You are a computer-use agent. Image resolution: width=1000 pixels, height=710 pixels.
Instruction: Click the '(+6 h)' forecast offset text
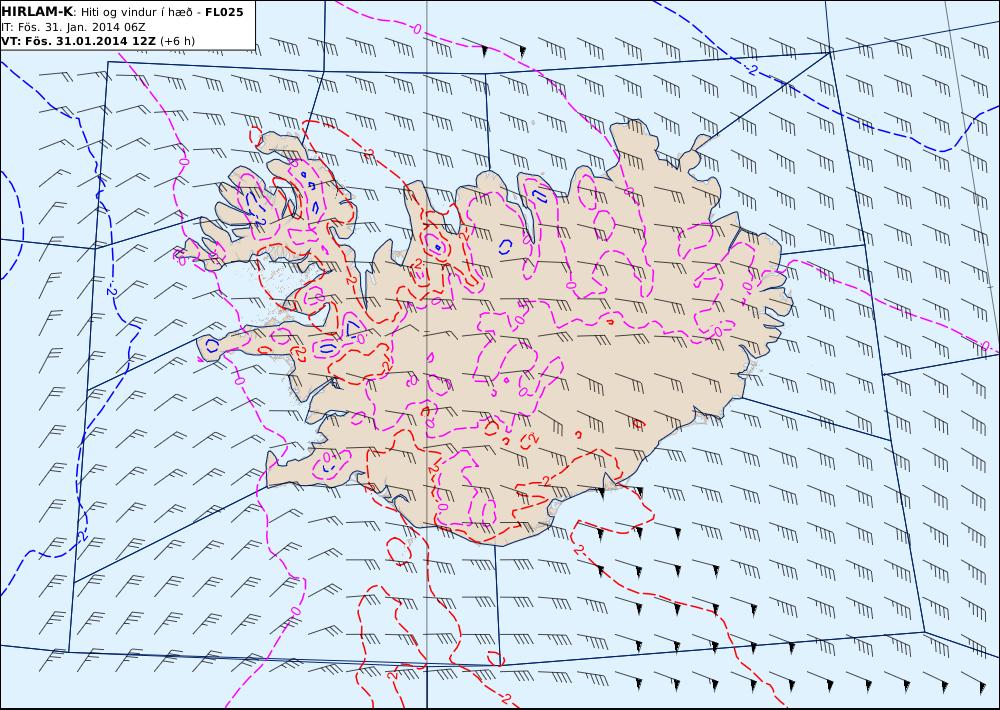point(177,41)
